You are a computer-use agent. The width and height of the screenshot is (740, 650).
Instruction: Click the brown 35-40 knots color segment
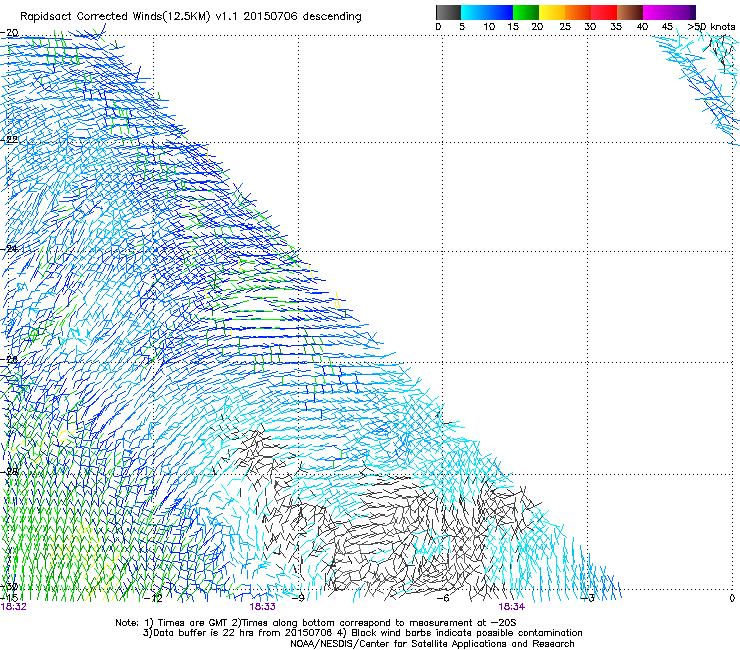pos(630,12)
